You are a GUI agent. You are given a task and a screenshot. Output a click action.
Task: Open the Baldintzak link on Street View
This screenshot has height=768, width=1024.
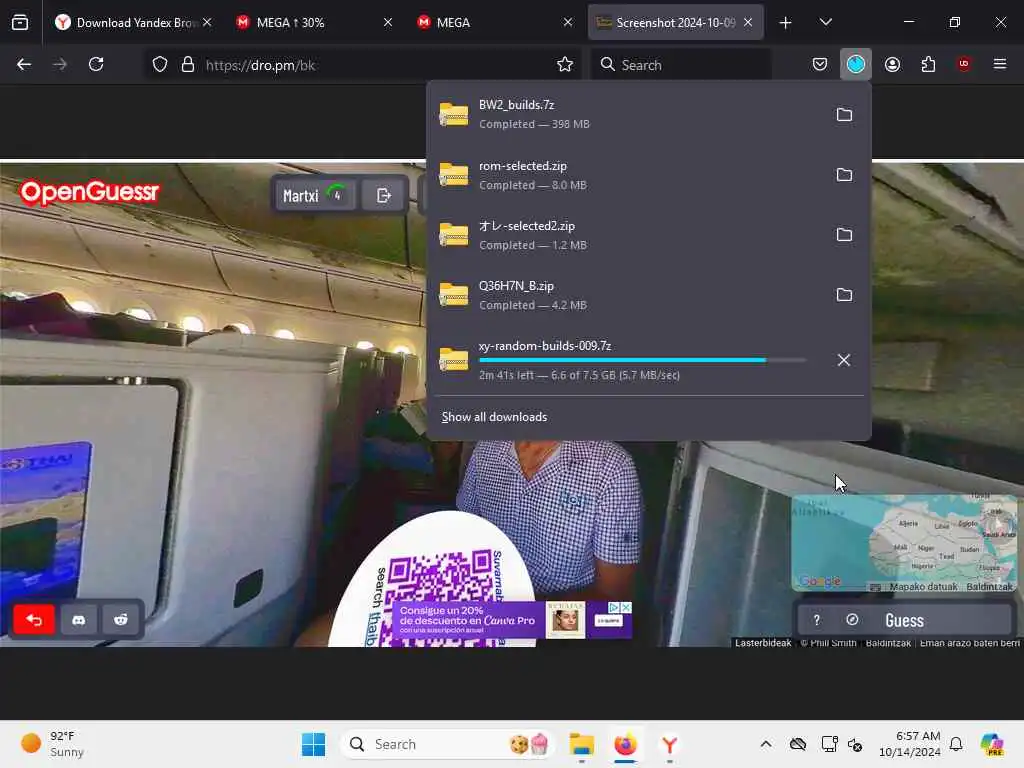[x=888, y=643]
